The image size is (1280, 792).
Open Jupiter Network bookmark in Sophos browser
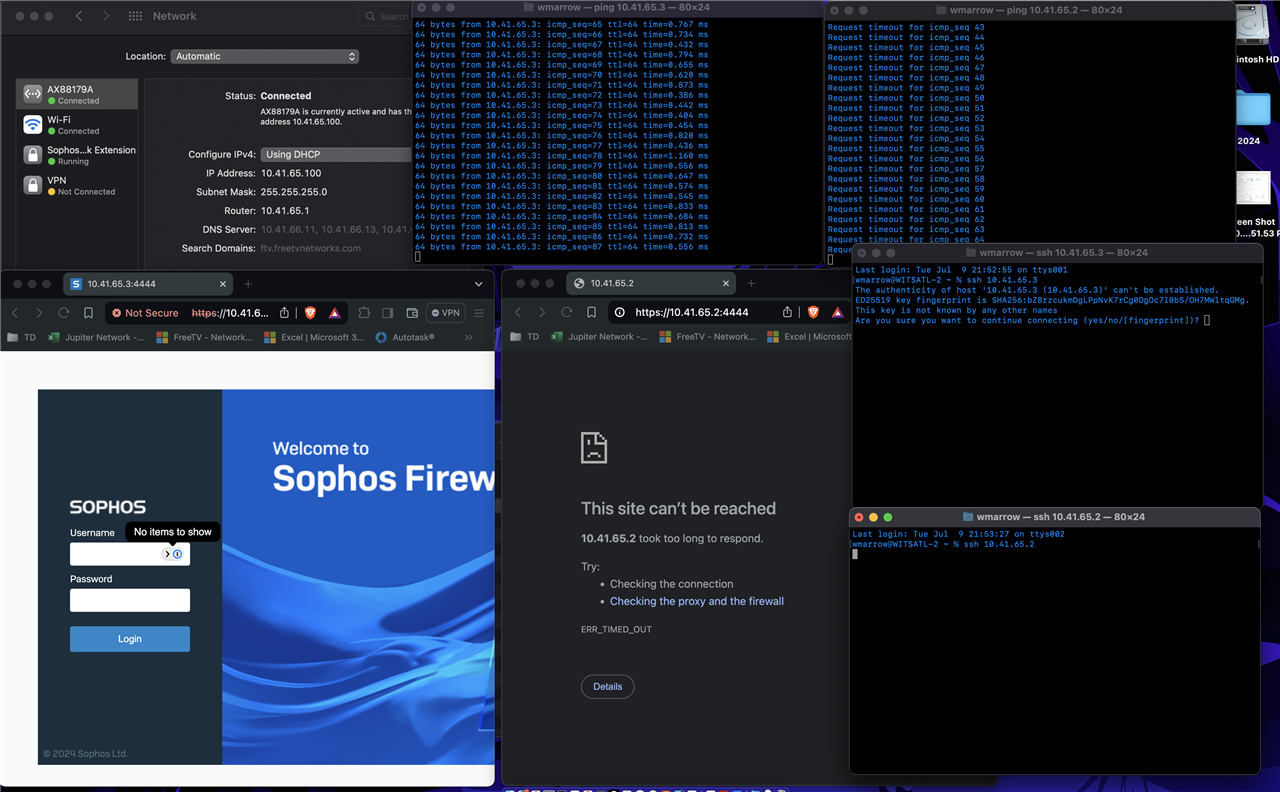pos(95,338)
